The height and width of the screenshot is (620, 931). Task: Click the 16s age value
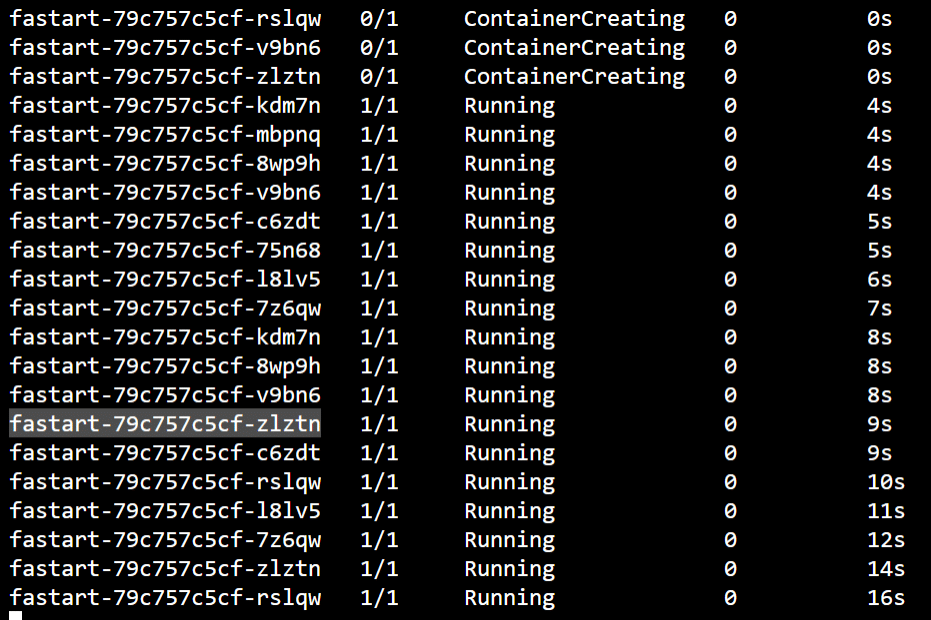click(886, 597)
